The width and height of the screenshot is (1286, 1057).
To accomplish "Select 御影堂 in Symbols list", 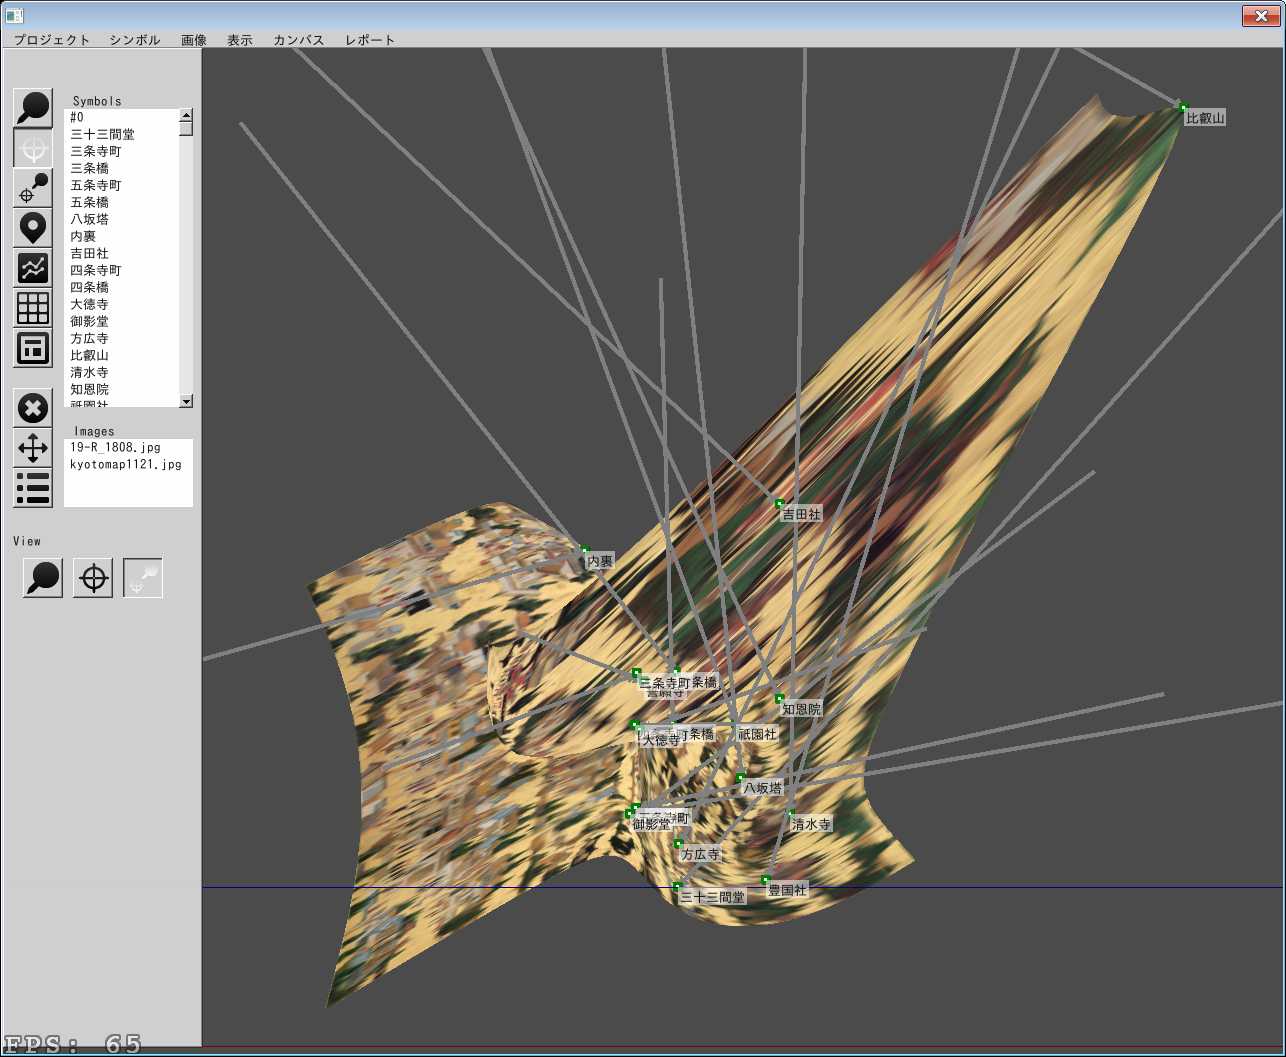I will click(x=89, y=321).
